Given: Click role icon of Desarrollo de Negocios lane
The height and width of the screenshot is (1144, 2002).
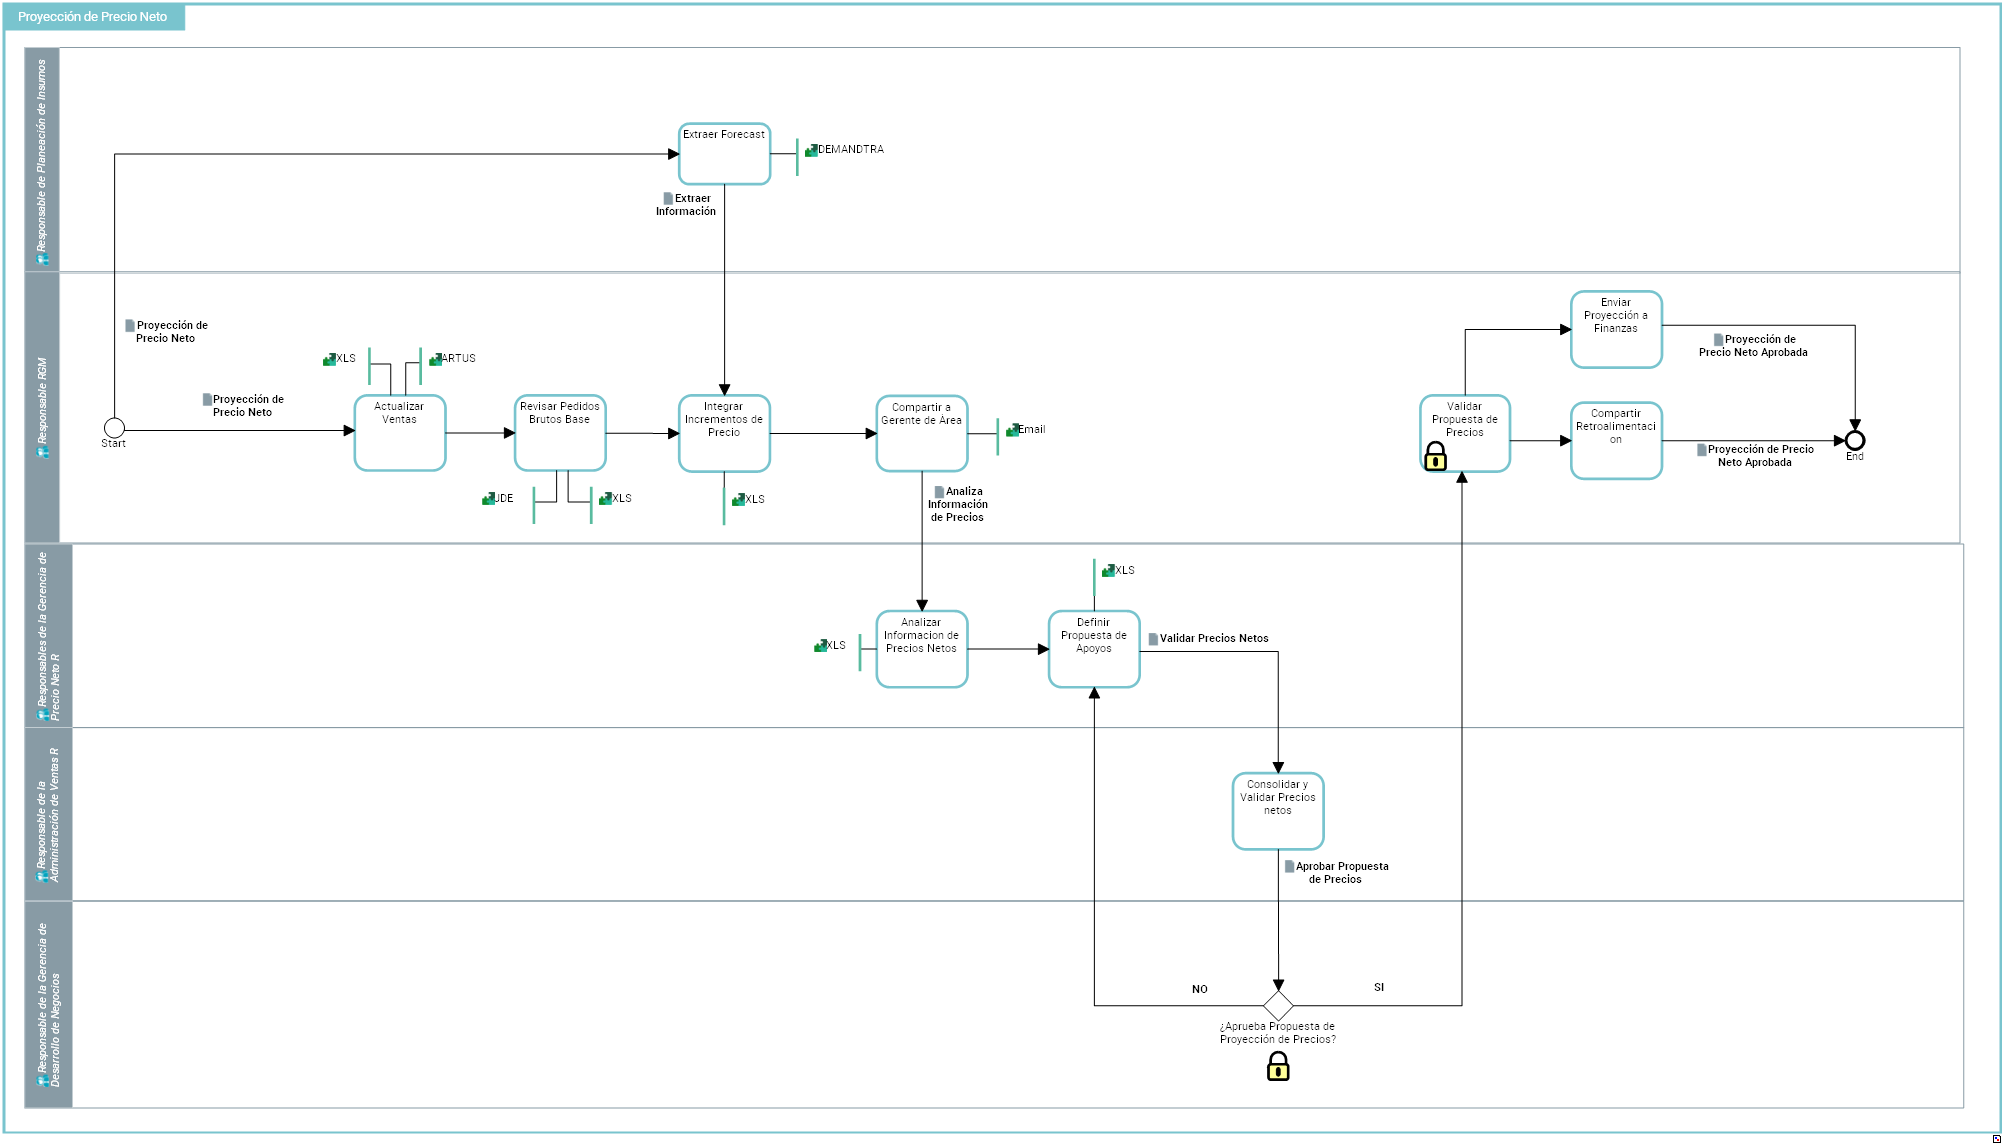Looking at the screenshot, I should coord(43,1081).
